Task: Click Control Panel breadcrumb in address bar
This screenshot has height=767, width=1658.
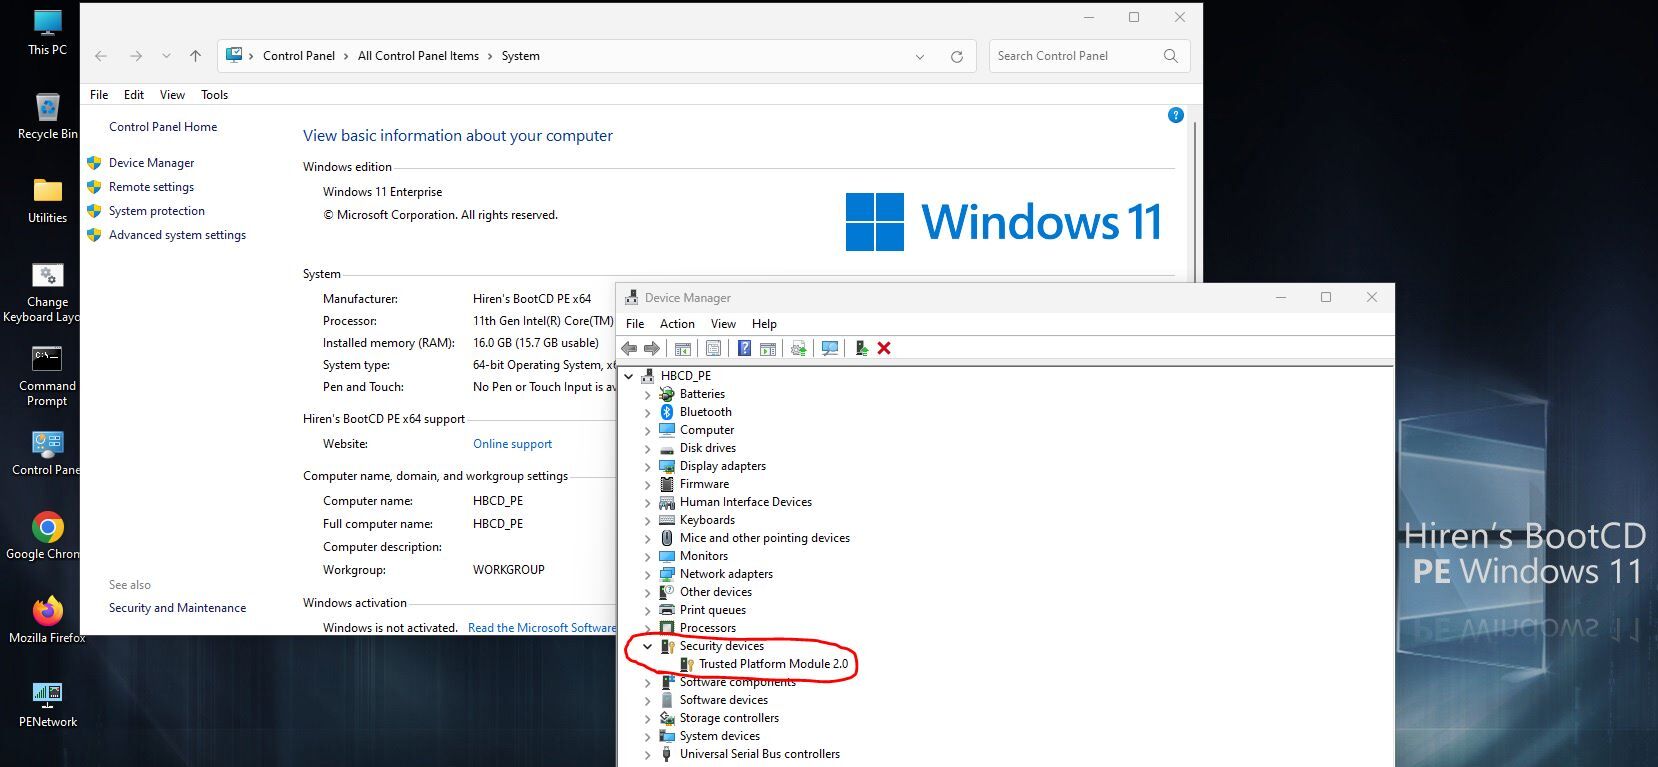Action: [x=299, y=56]
